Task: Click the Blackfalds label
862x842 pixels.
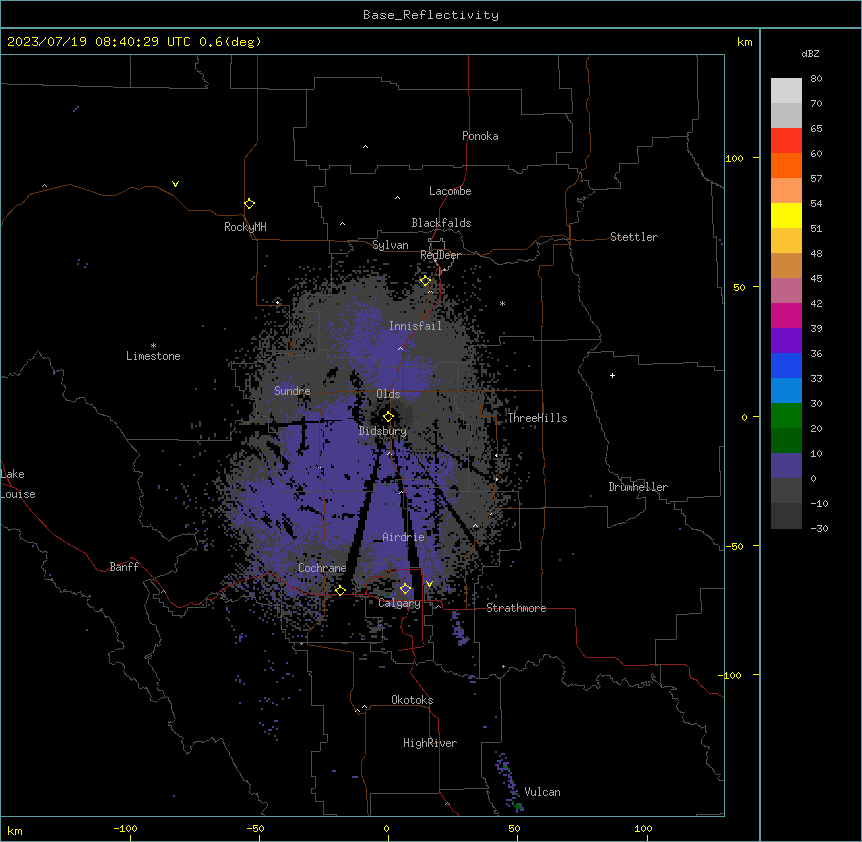Action: pyautogui.click(x=441, y=223)
